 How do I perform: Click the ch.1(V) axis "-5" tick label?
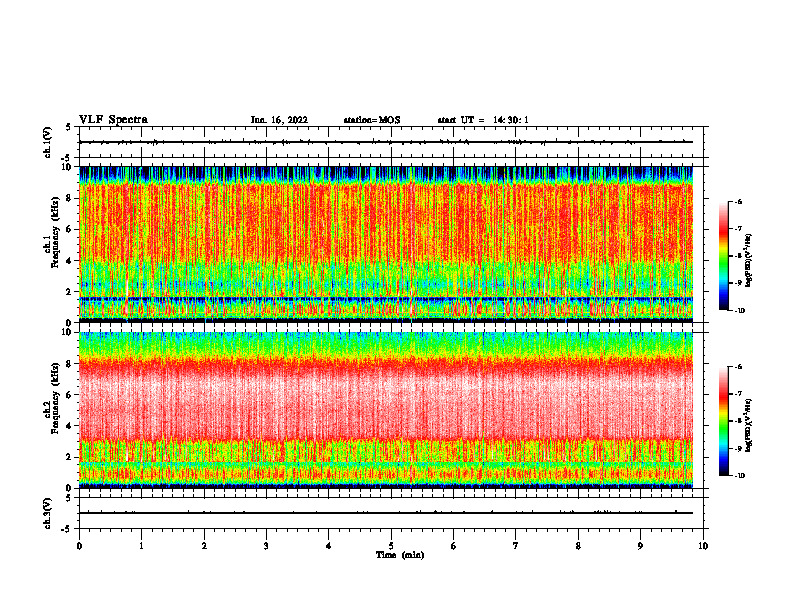pyautogui.click(x=67, y=158)
